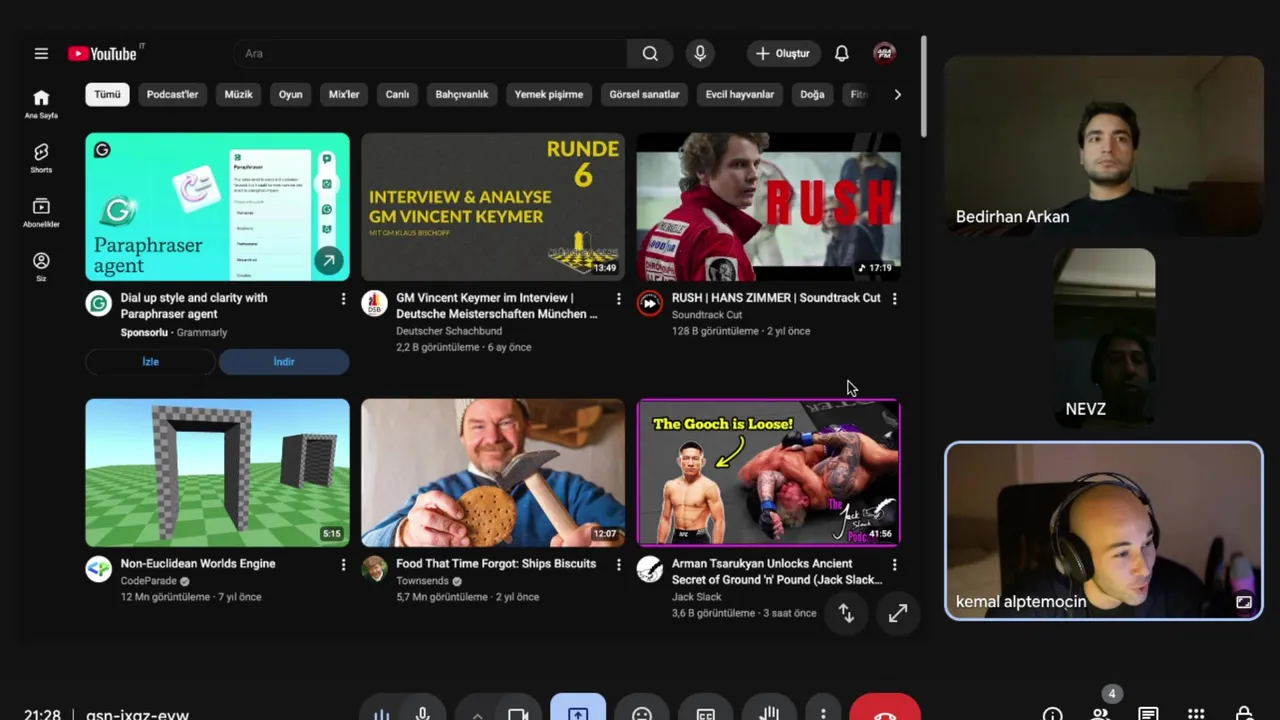
Task: Click picture-in-picture icon on kemal's tile
Action: click(1244, 602)
